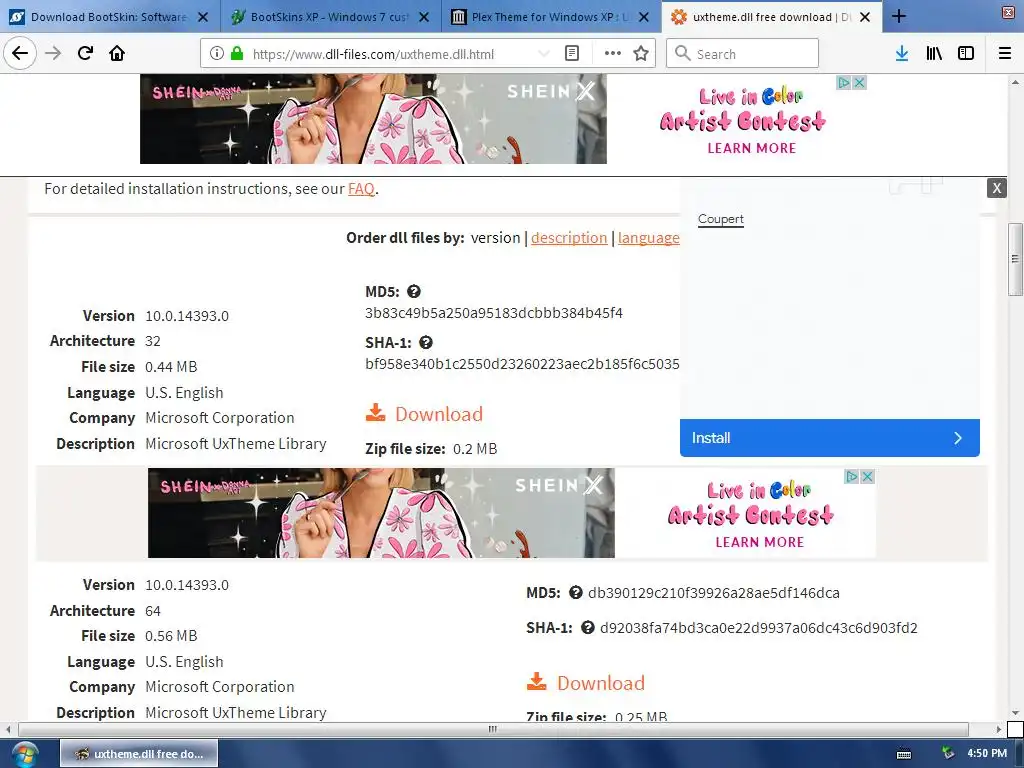Viewport: 1024px width, 768px height.
Task: Click the 0.56 MB file size value
Action: pos(171,636)
